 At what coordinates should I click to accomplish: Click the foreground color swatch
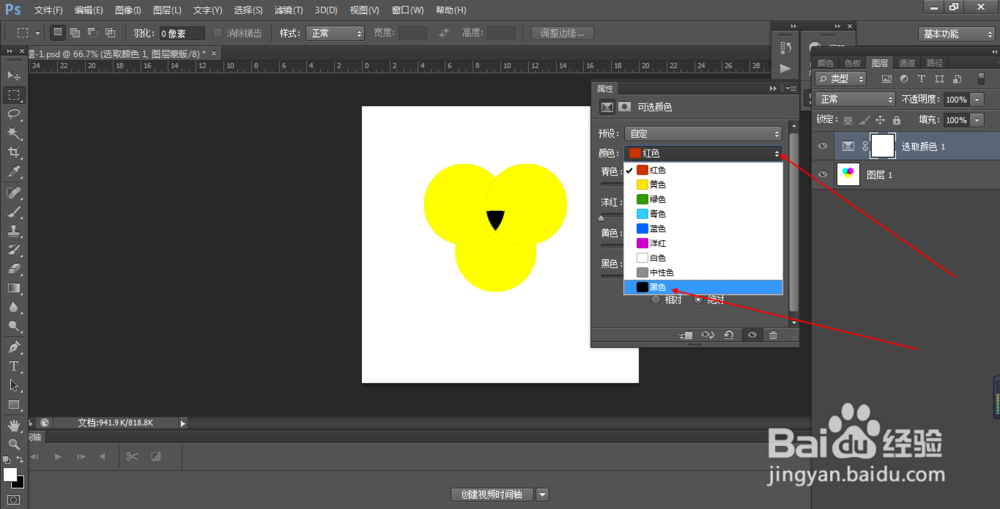coord(10,475)
